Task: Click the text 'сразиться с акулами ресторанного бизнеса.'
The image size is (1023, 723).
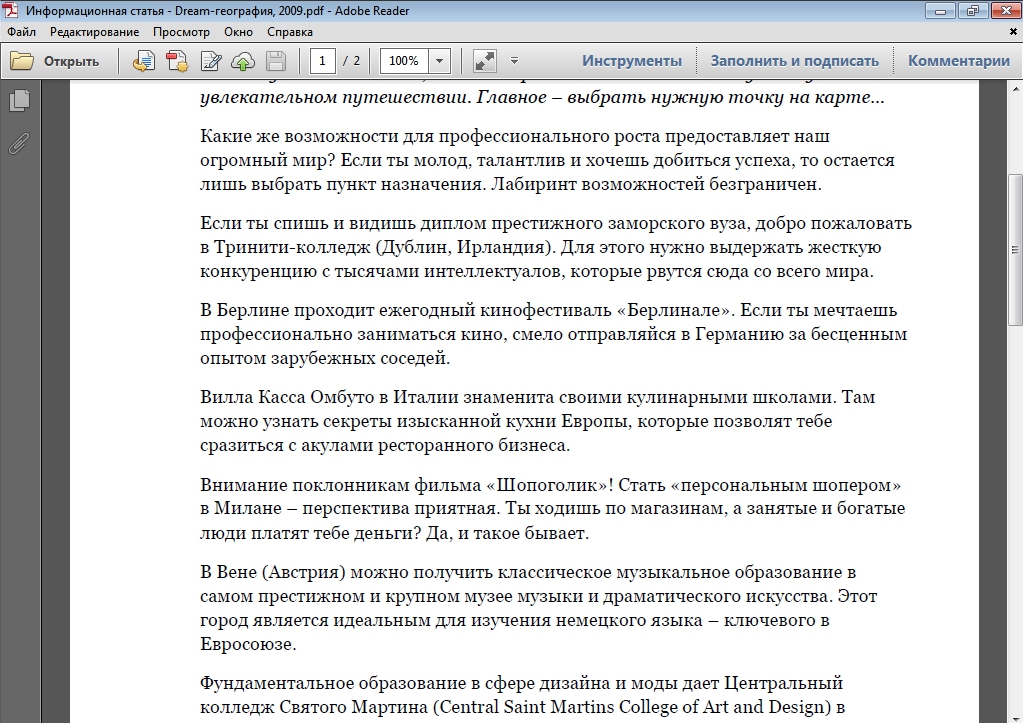Action: (385, 445)
